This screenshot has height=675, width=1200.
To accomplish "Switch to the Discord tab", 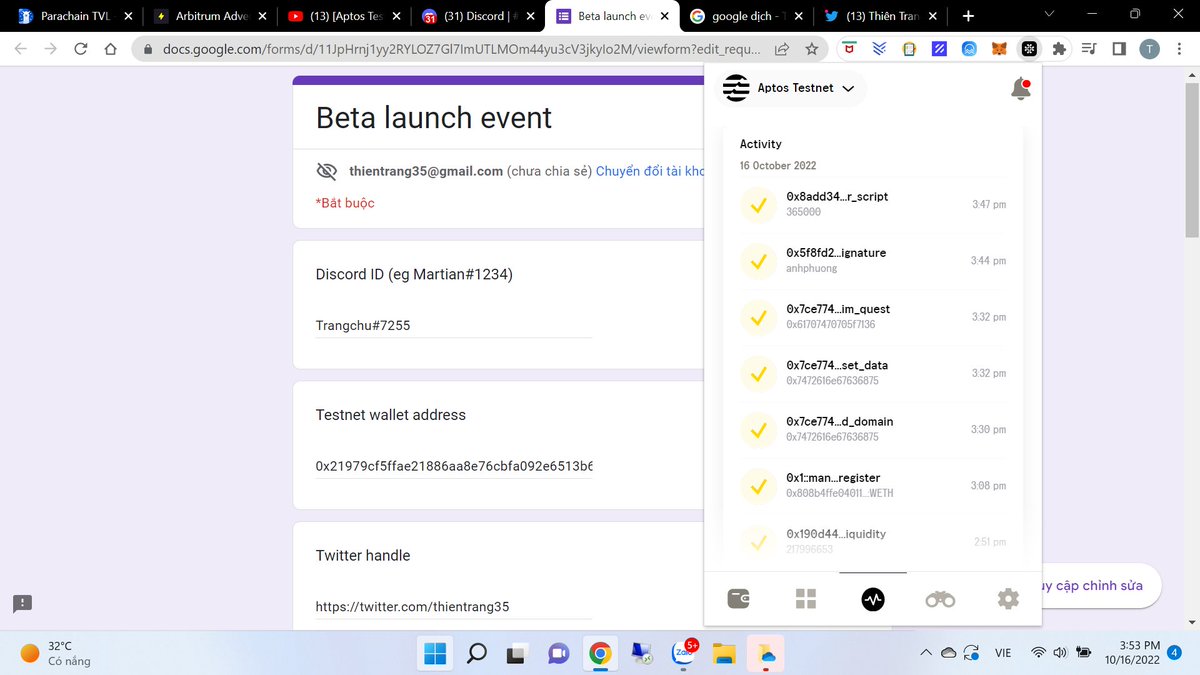I will [478, 16].
